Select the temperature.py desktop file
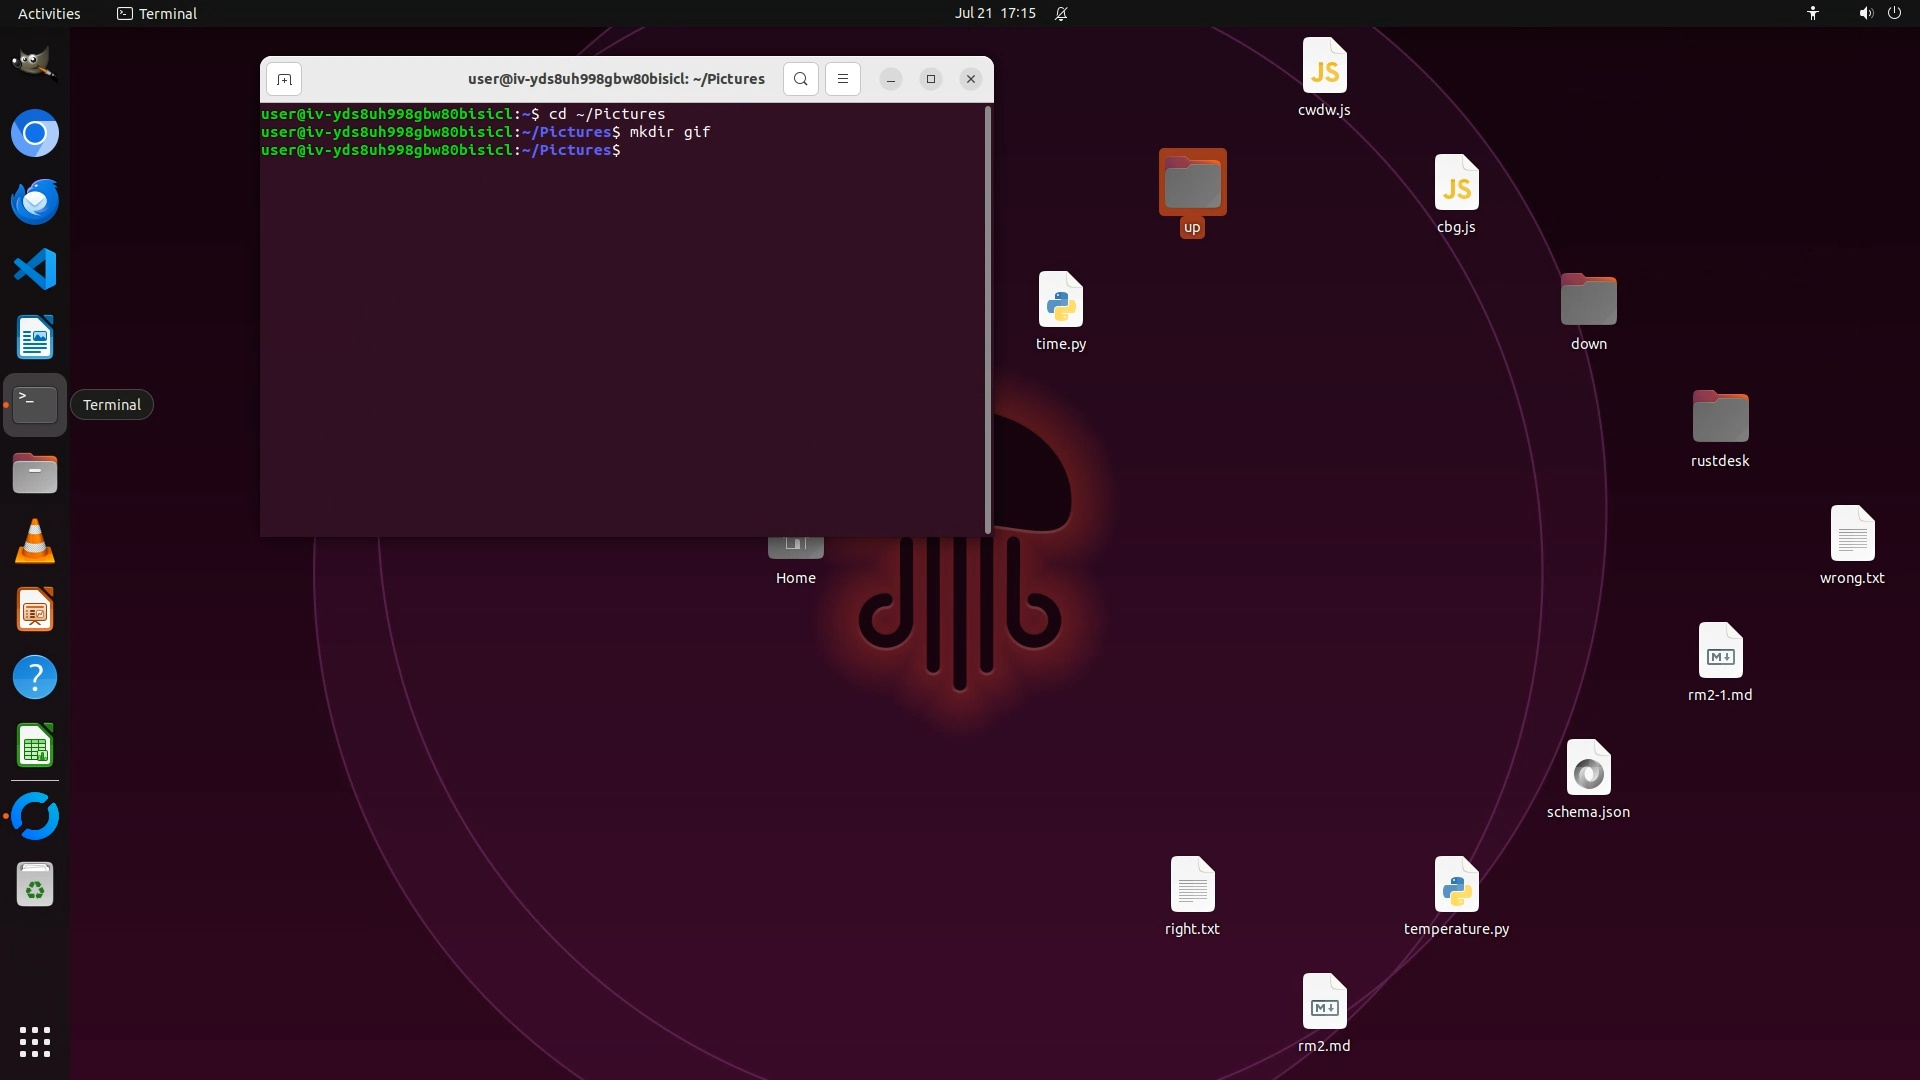The image size is (1920, 1080). pos(1456,886)
